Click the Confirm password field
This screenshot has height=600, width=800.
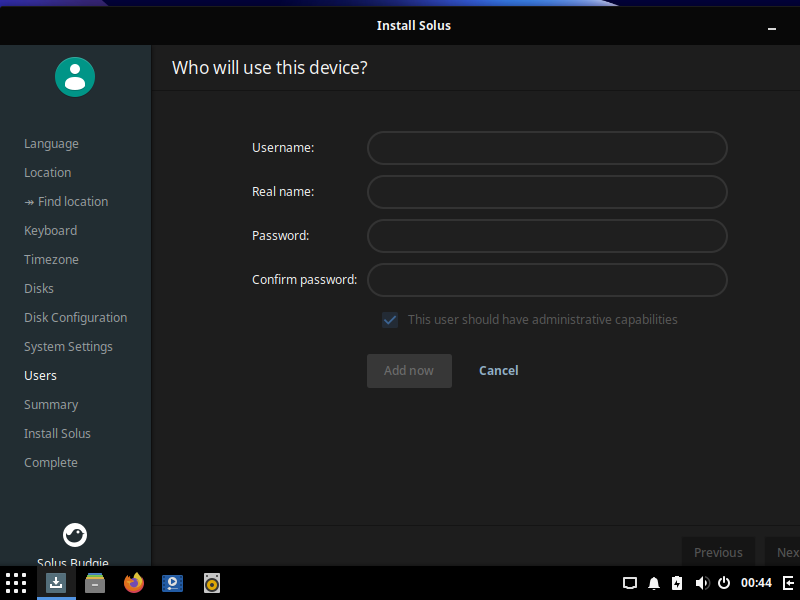pos(547,280)
